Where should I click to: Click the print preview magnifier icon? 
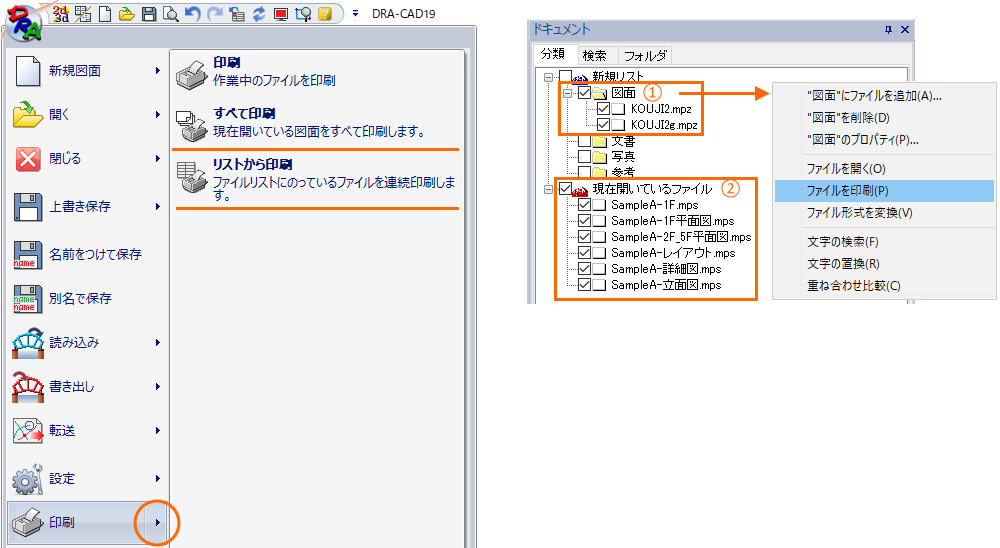pos(170,14)
